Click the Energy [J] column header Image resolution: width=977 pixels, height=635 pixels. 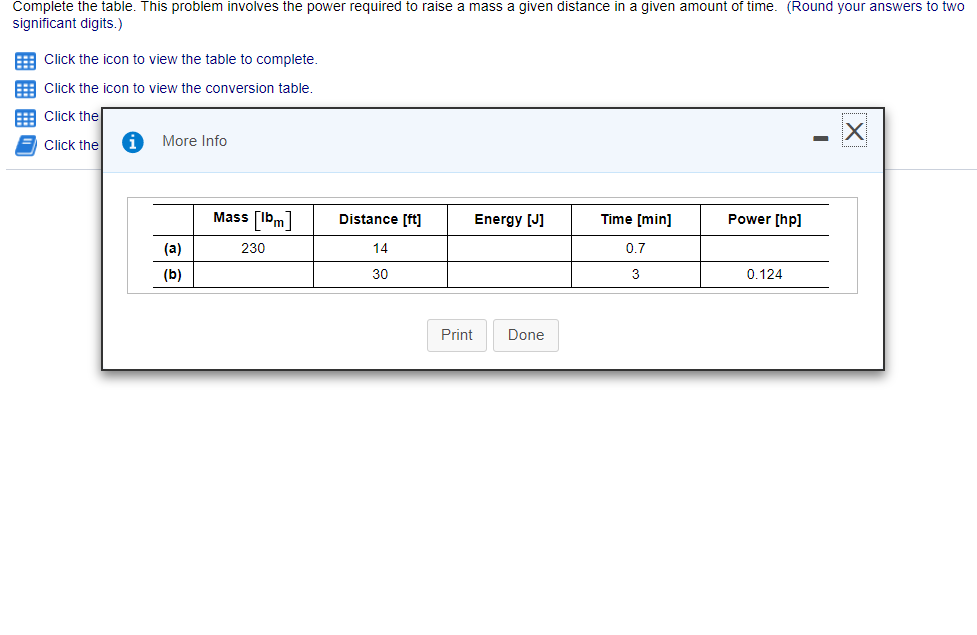click(x=509, y=219)
